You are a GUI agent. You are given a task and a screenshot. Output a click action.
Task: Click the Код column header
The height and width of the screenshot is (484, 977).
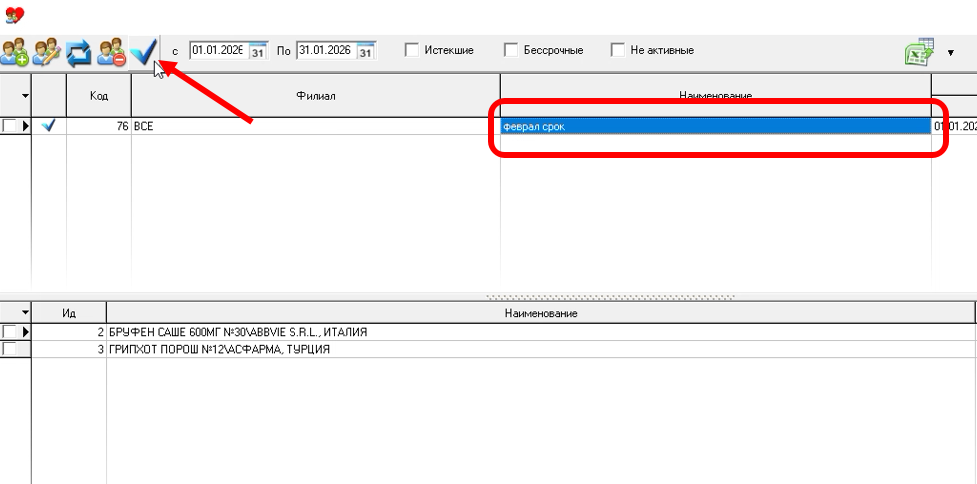(98, 95)
